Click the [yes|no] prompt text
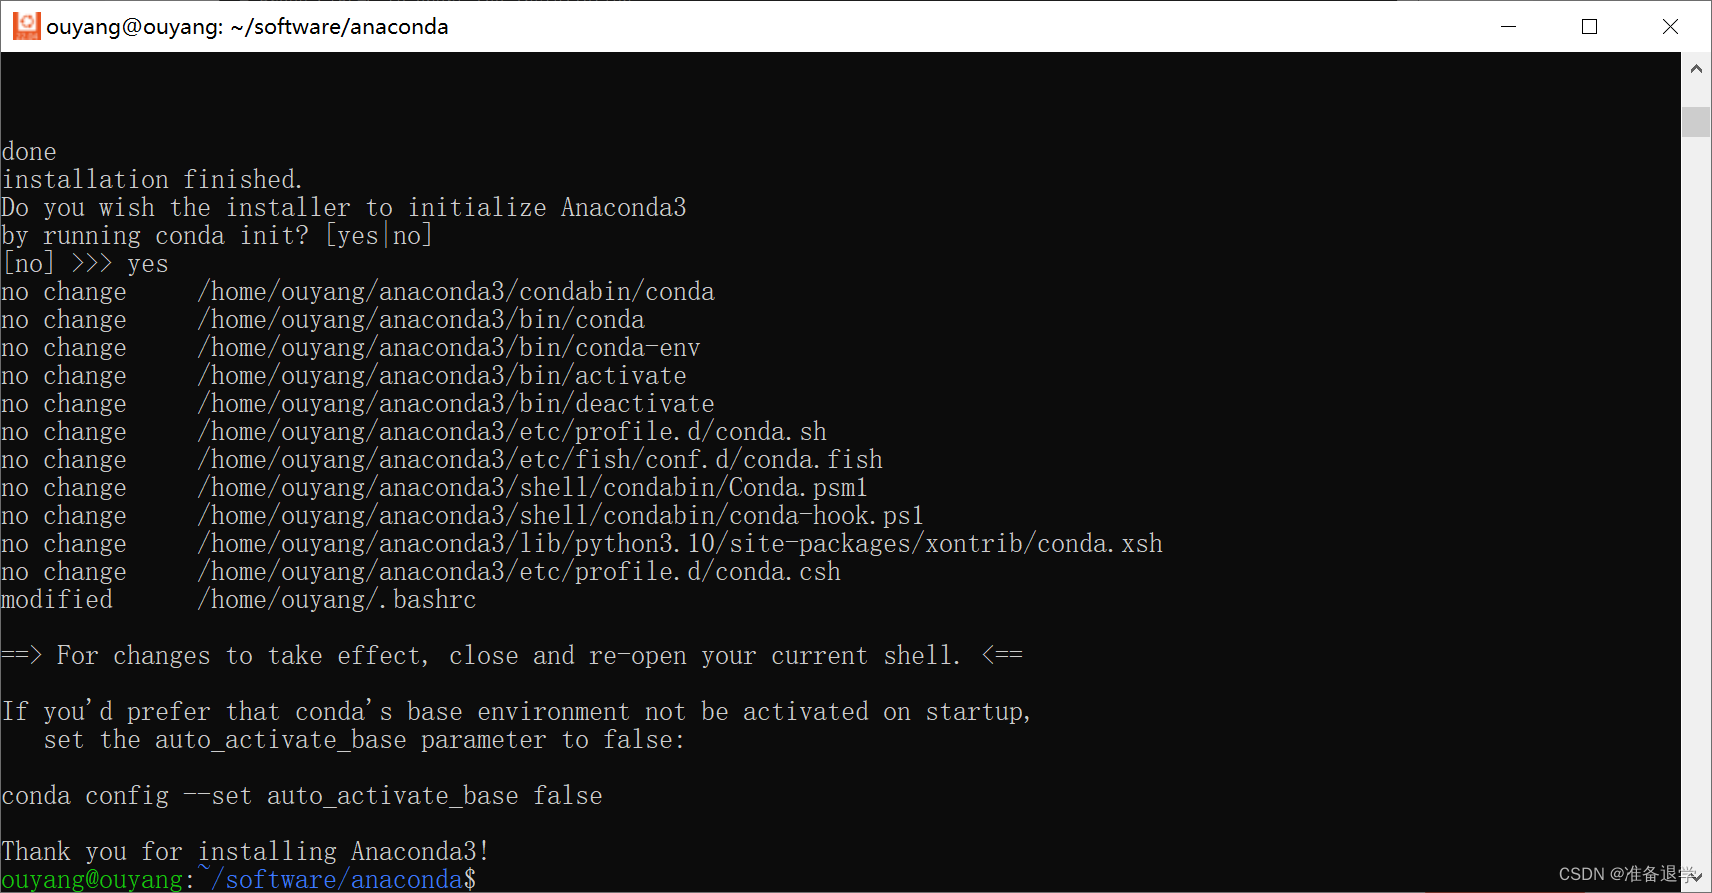This screenshot has height=893, width=1712. (x=378, y=235)
